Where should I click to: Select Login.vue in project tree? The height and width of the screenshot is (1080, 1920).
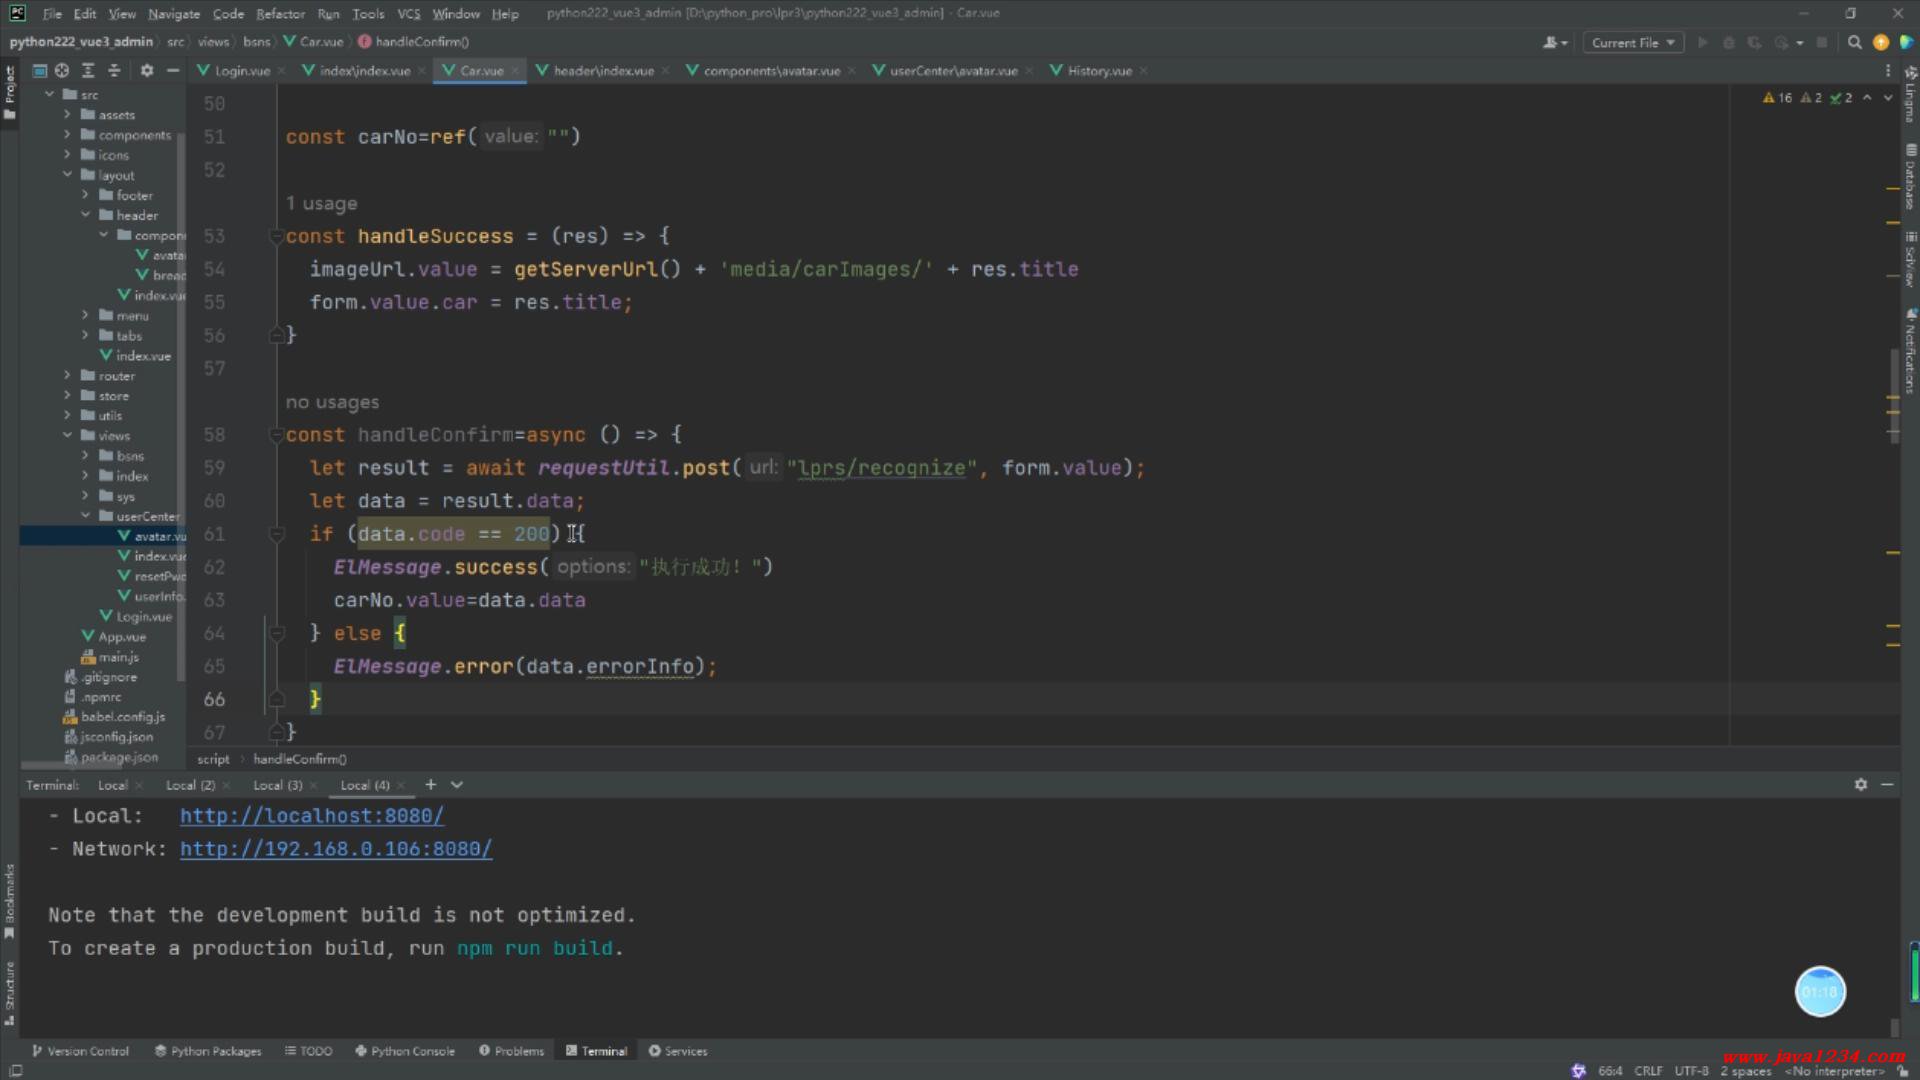(143, 617)
